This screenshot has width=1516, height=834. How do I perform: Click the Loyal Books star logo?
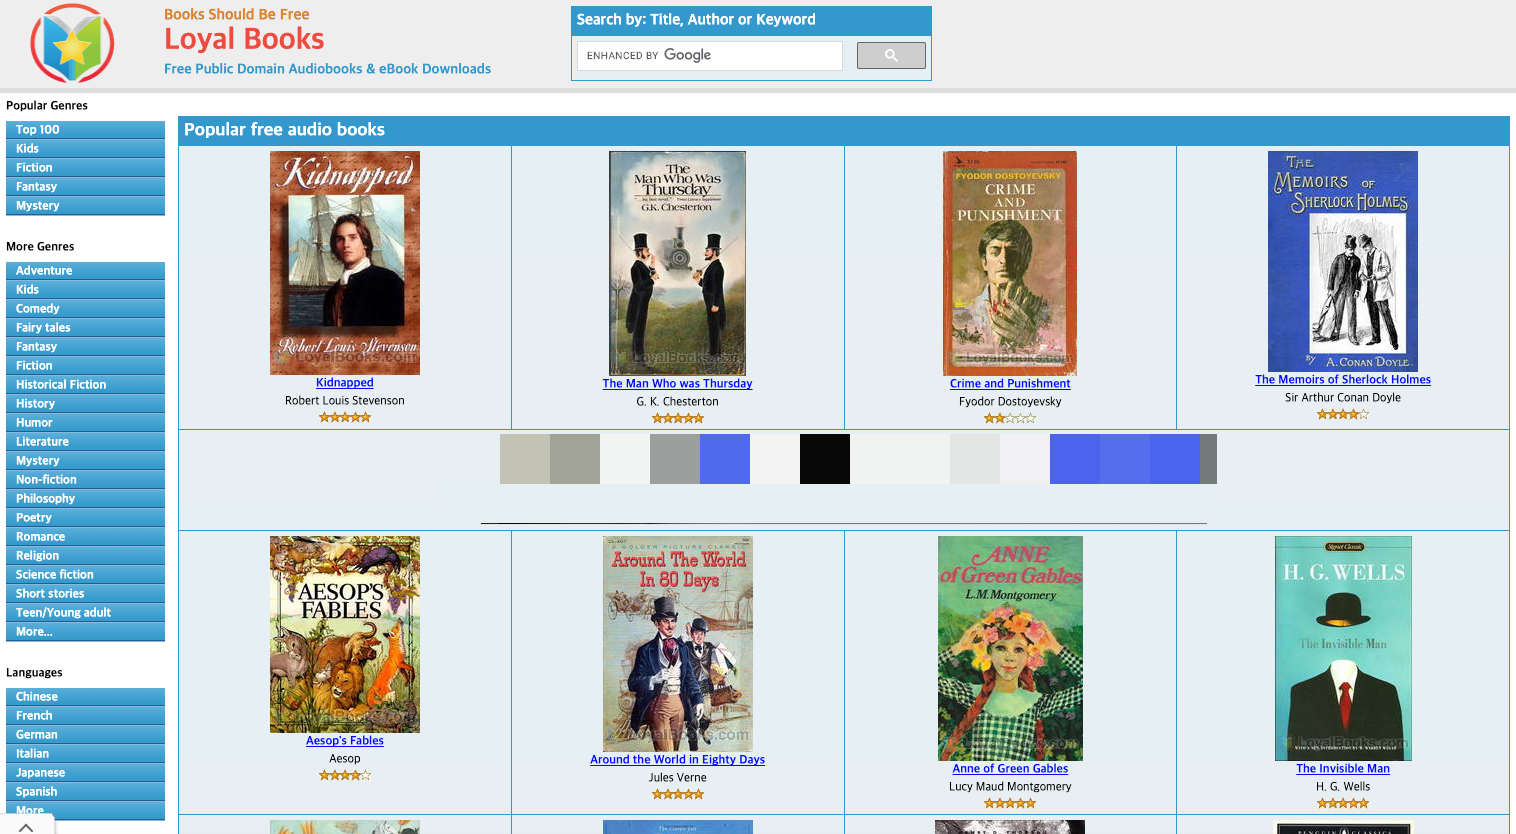pos(72,43)
